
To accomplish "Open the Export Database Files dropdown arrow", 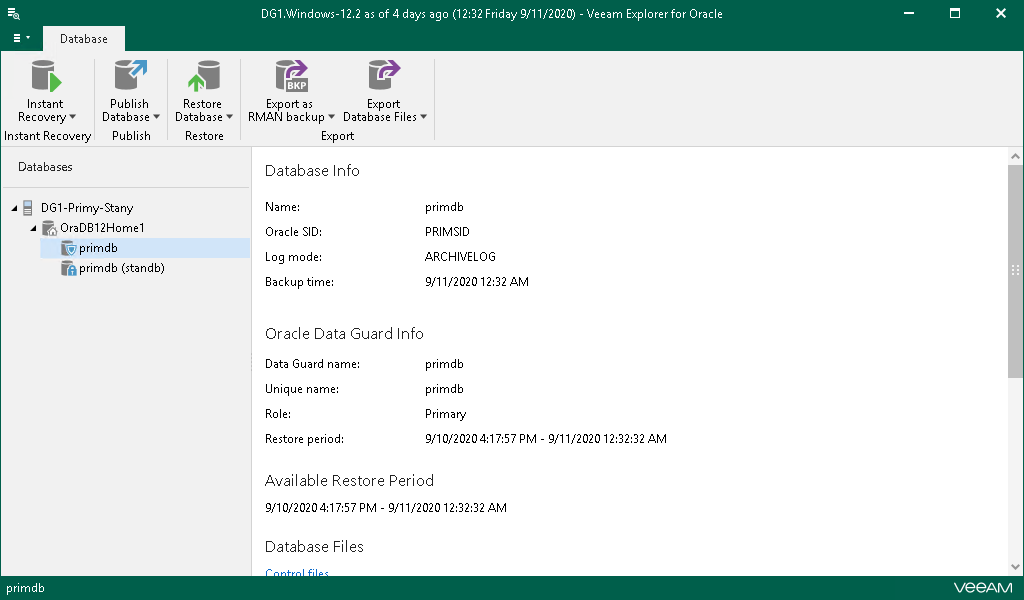I will pyautogui.click(x=423, y=118).
